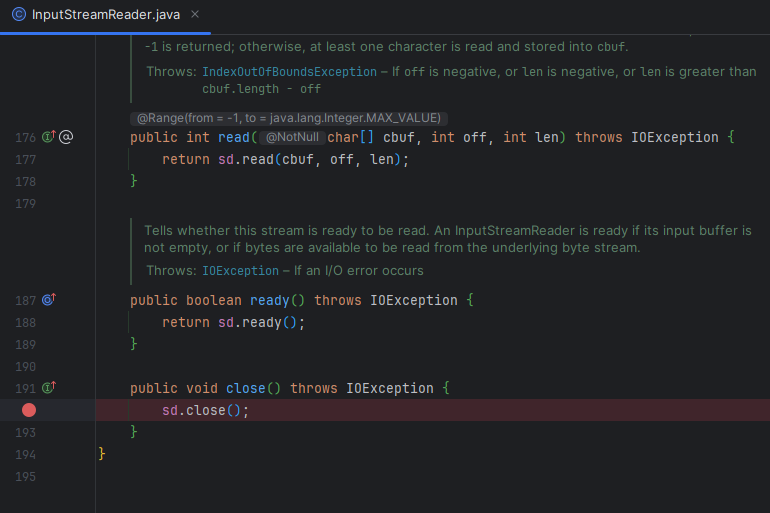Click the class icon on the InputStreamReader.java tab
The height and width of the screenshot is (513, 770).
click(18, 15)
